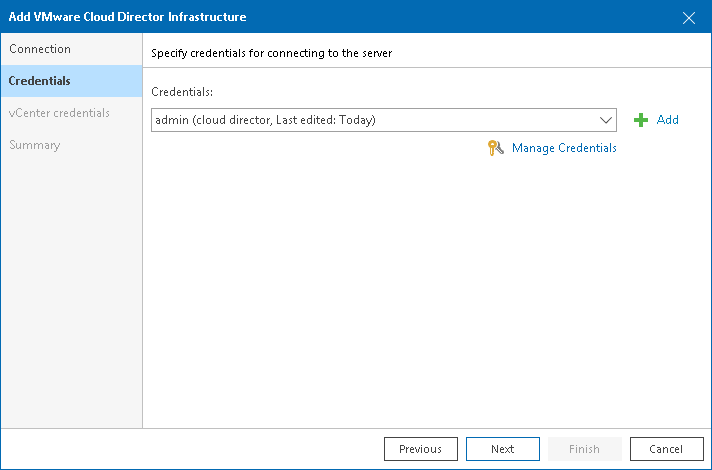This screenshot has width=712, height=470.
Task: Click the green plus Add icon
Action: point(641,120)
